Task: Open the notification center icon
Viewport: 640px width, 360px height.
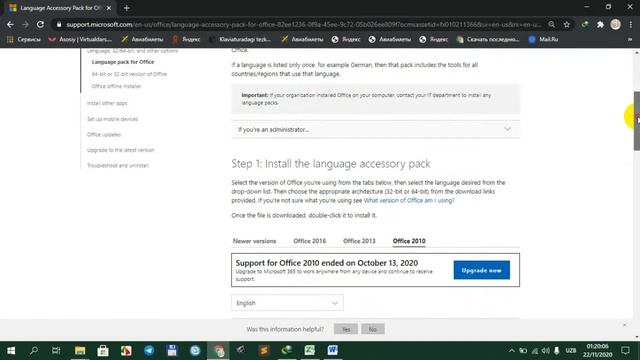Action: click(x=625, y=350)
